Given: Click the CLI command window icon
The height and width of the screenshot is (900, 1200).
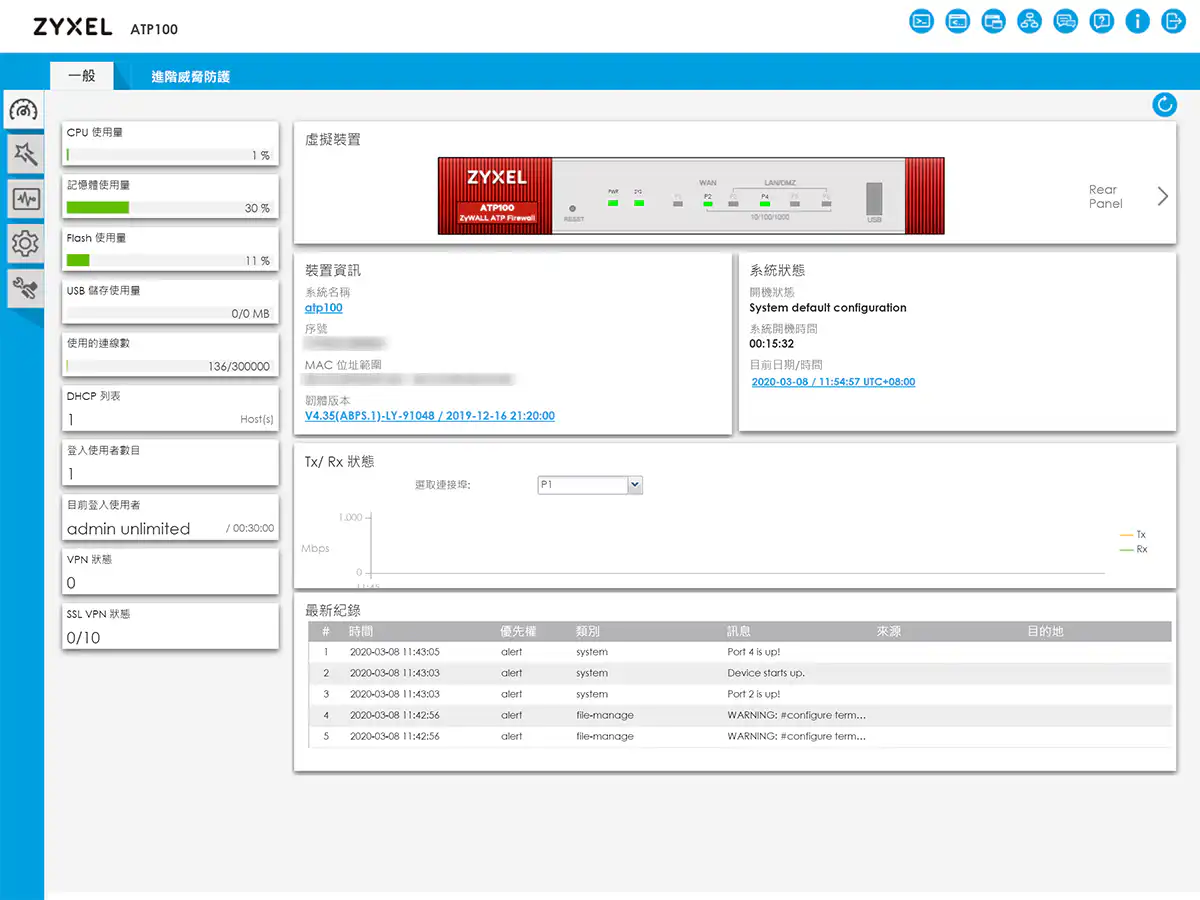Looking at the screenshot, I should [x=957, y=21].
